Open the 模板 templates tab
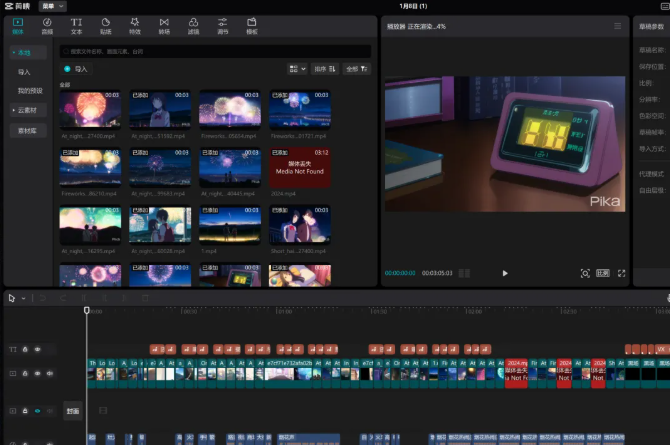The image size is (670, 445). point(252,26)
